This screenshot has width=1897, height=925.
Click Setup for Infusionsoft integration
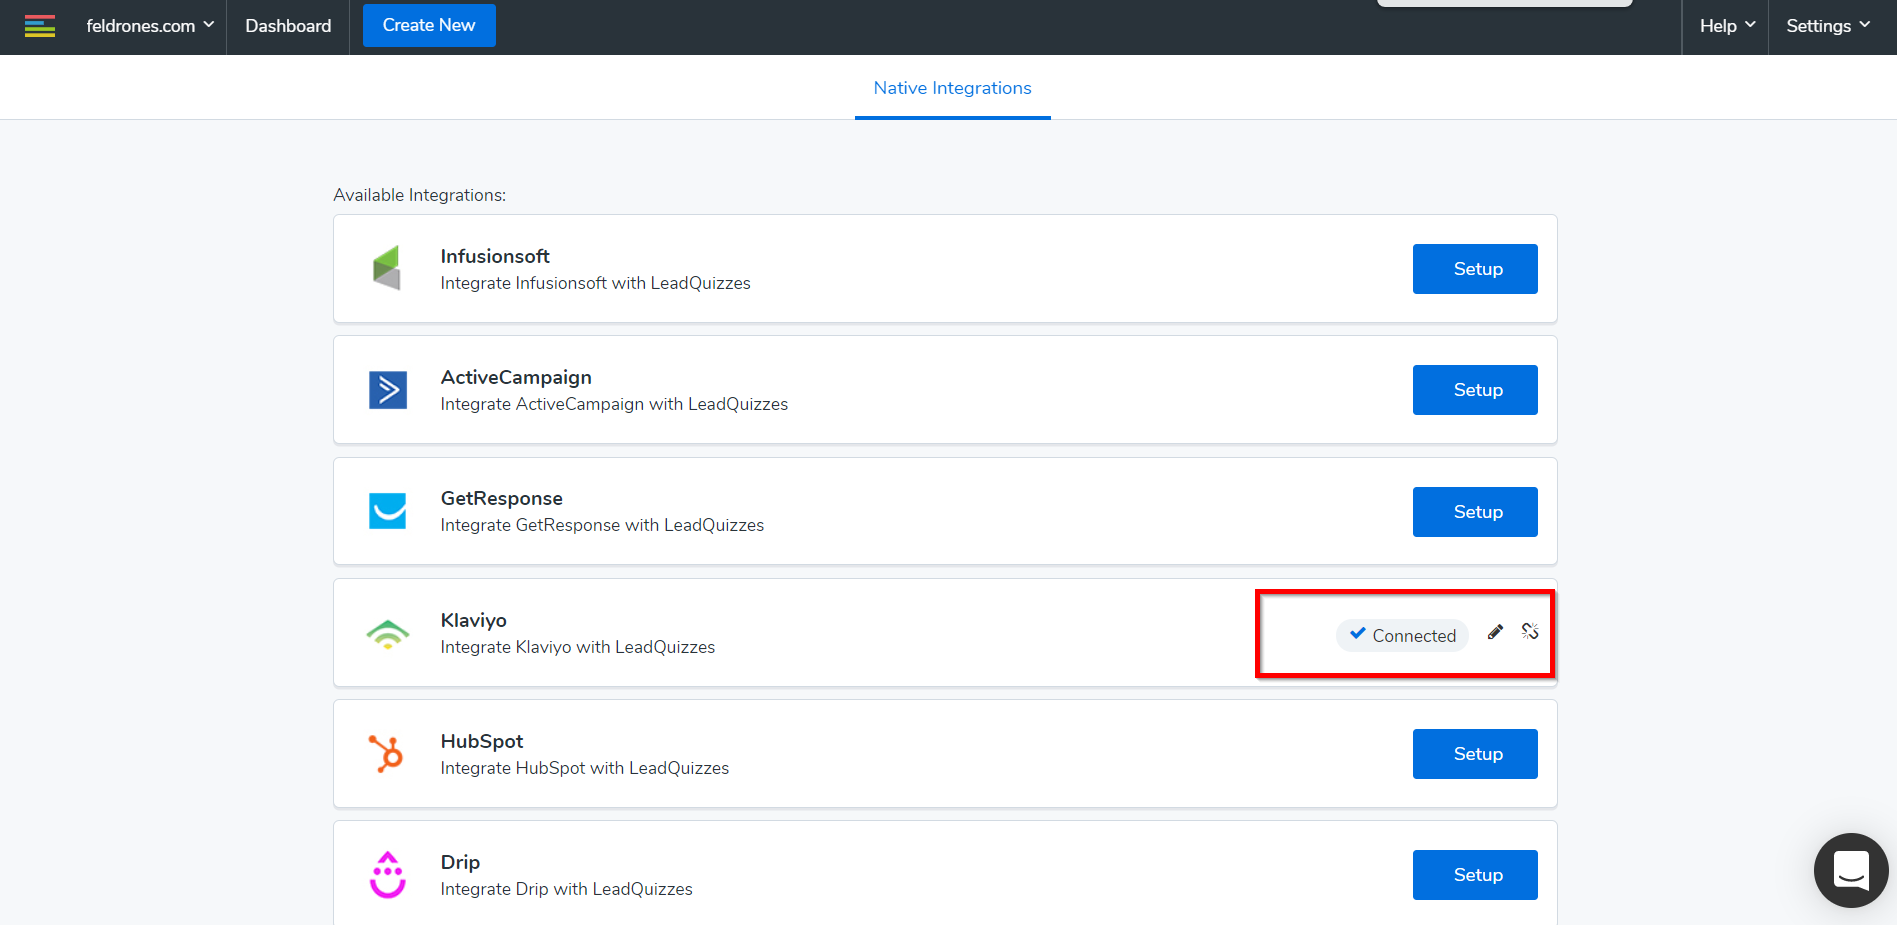point(1475,269)
